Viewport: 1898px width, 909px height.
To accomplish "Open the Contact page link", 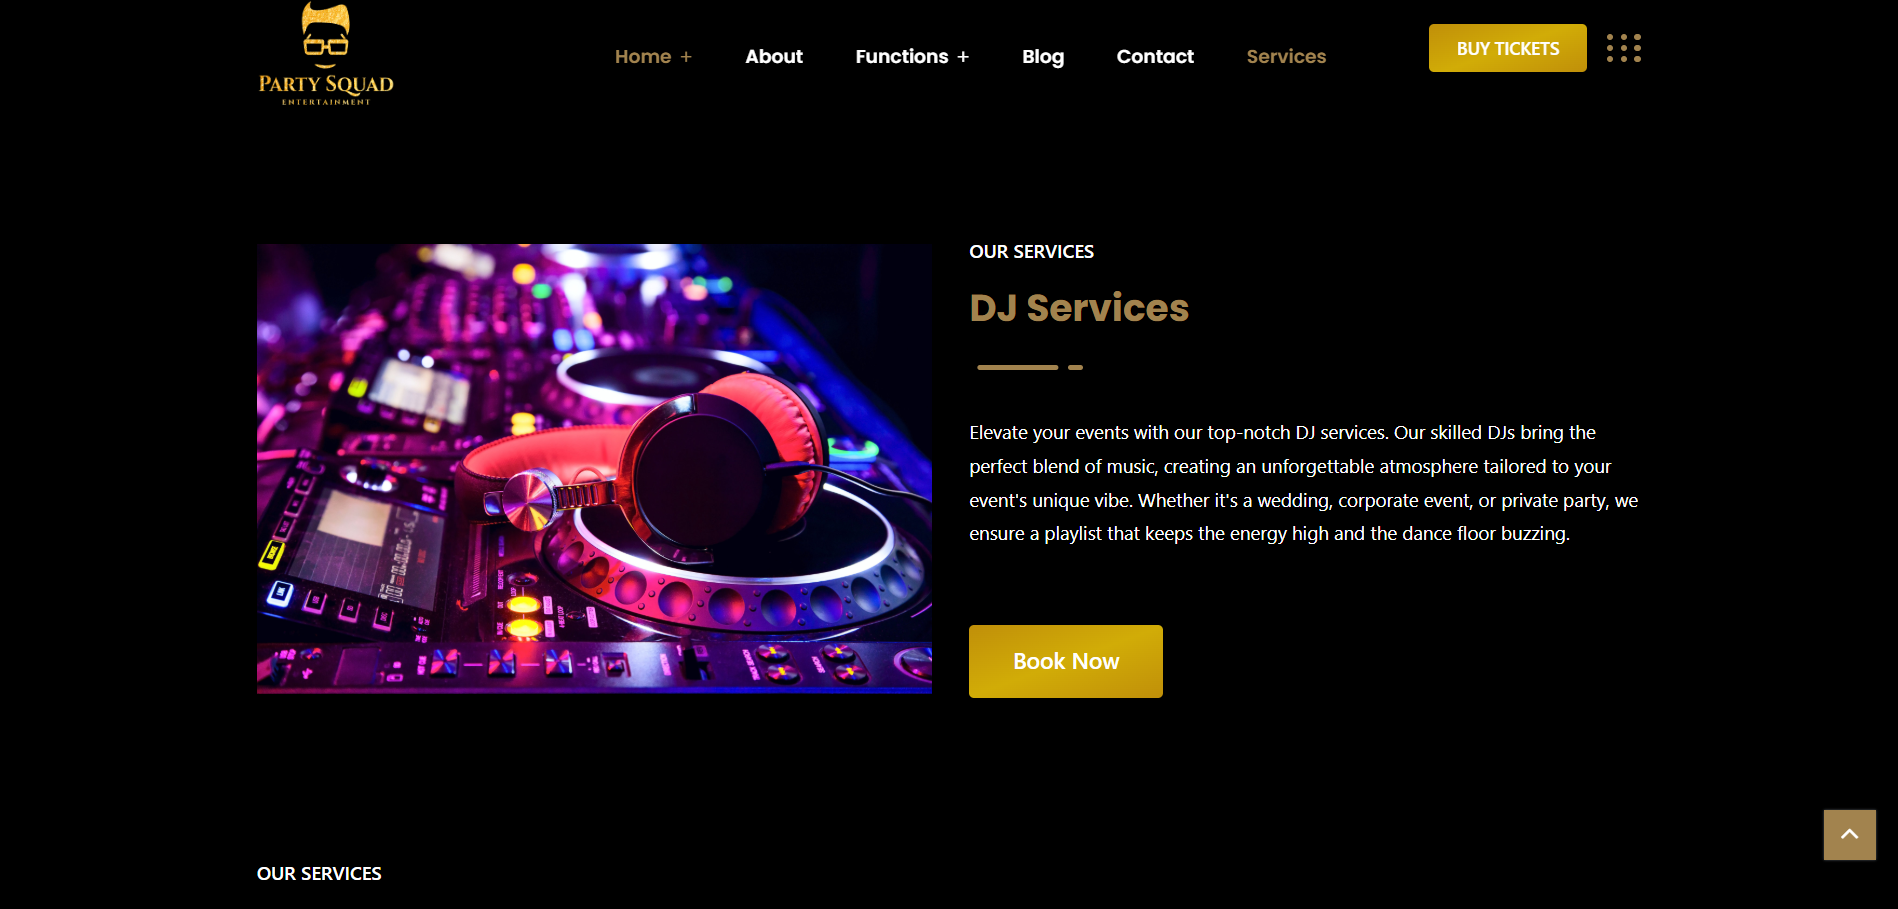I will pyautogui.click(x=1155, y=57).
